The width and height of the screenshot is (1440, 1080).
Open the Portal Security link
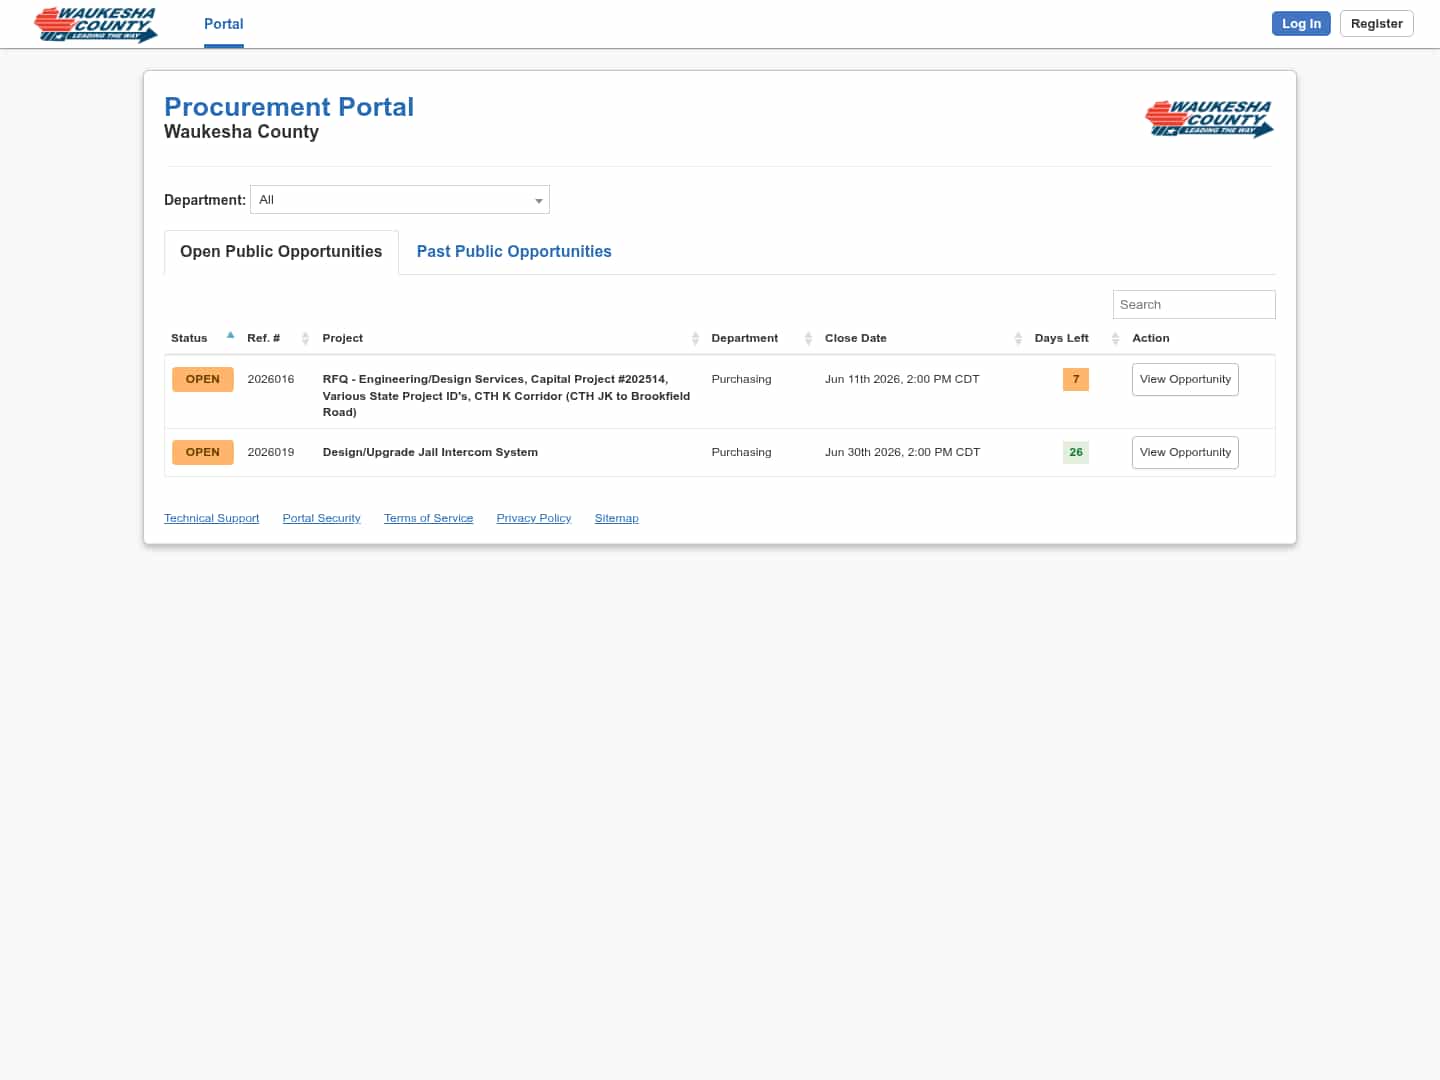(x=321, y=518)
